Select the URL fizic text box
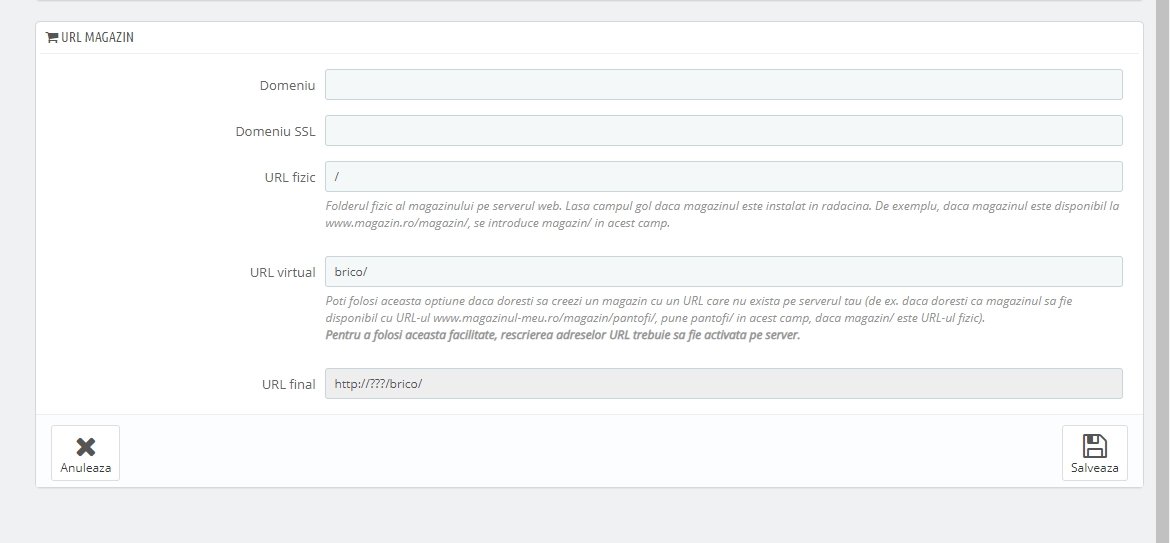 [723, 177]
